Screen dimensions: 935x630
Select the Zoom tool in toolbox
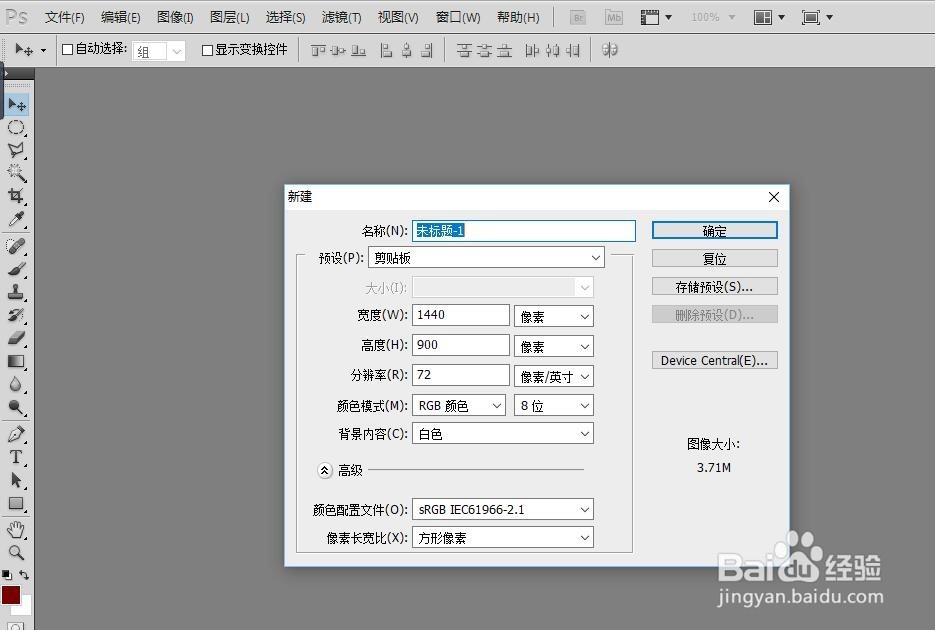coord(16,553)
